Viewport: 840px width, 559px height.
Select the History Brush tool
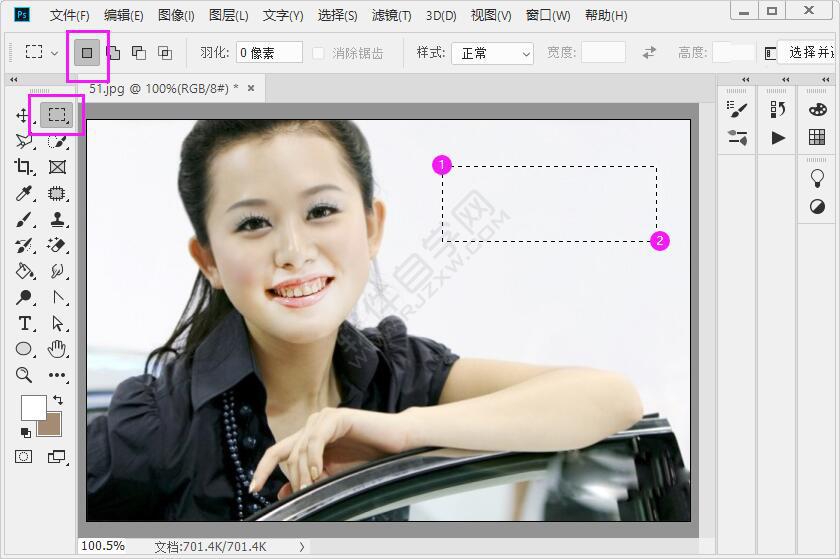coord(24,245)
